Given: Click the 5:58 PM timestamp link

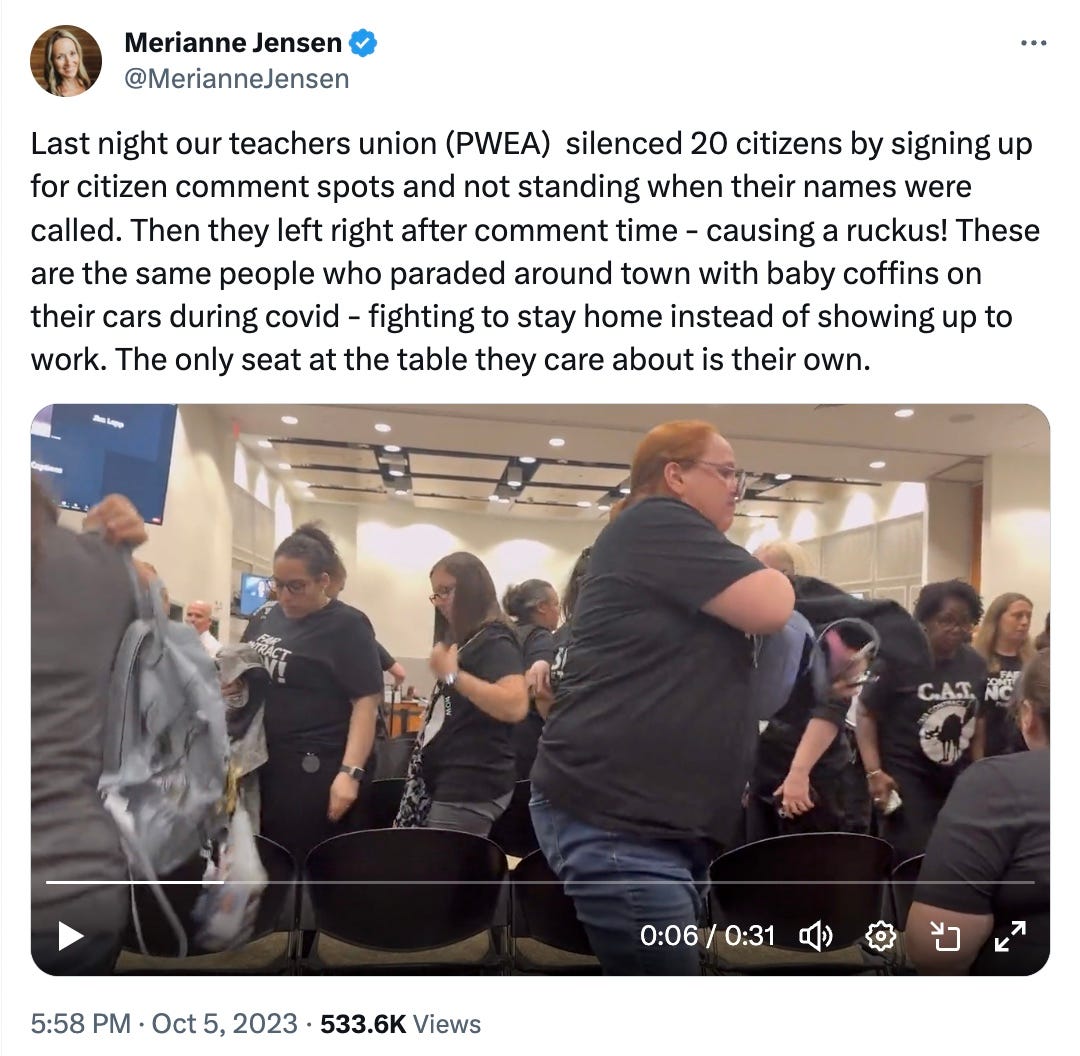Looking at the screenshot, I should 81,1024.
